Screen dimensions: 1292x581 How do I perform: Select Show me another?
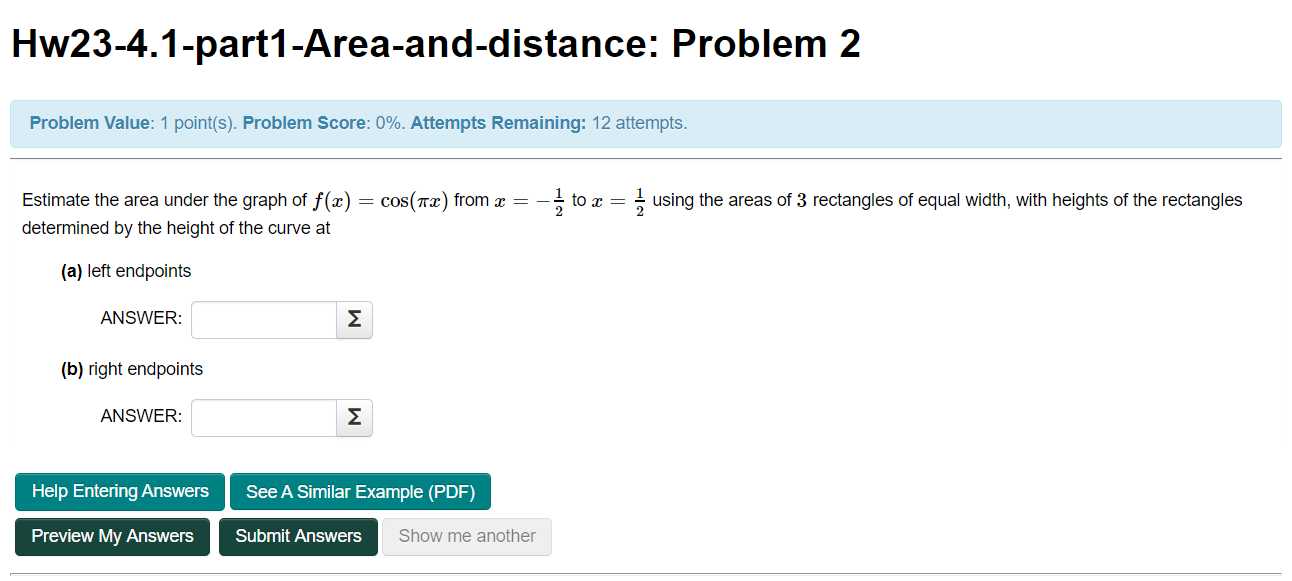tap(466, 536)
